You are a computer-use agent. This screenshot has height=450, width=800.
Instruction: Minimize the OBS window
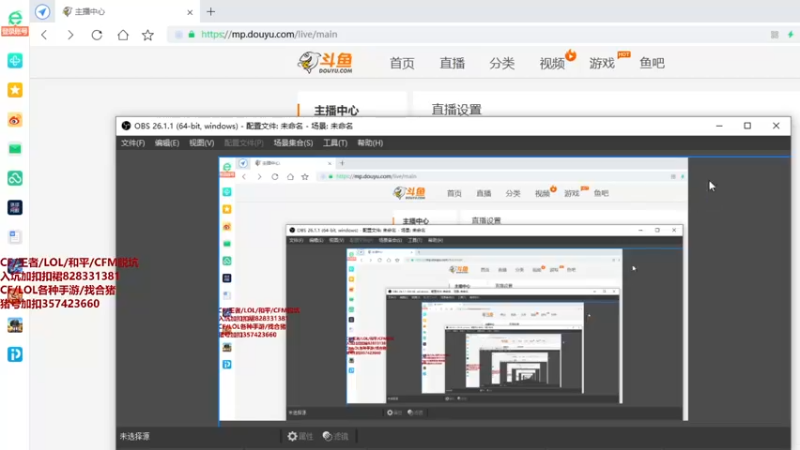point(719,126)
